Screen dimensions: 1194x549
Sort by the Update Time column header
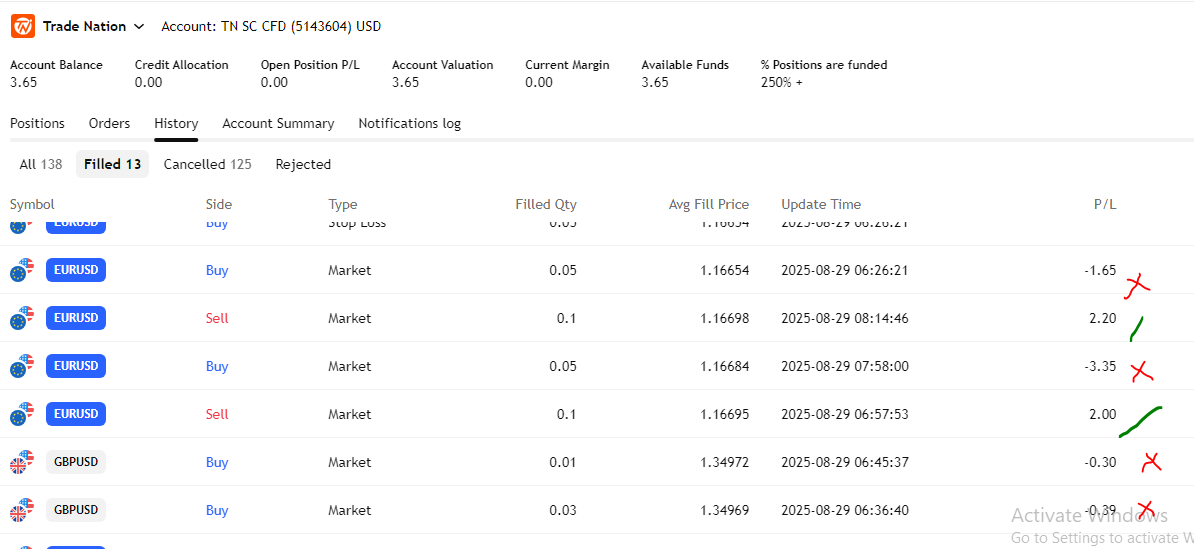pos(820,204)
